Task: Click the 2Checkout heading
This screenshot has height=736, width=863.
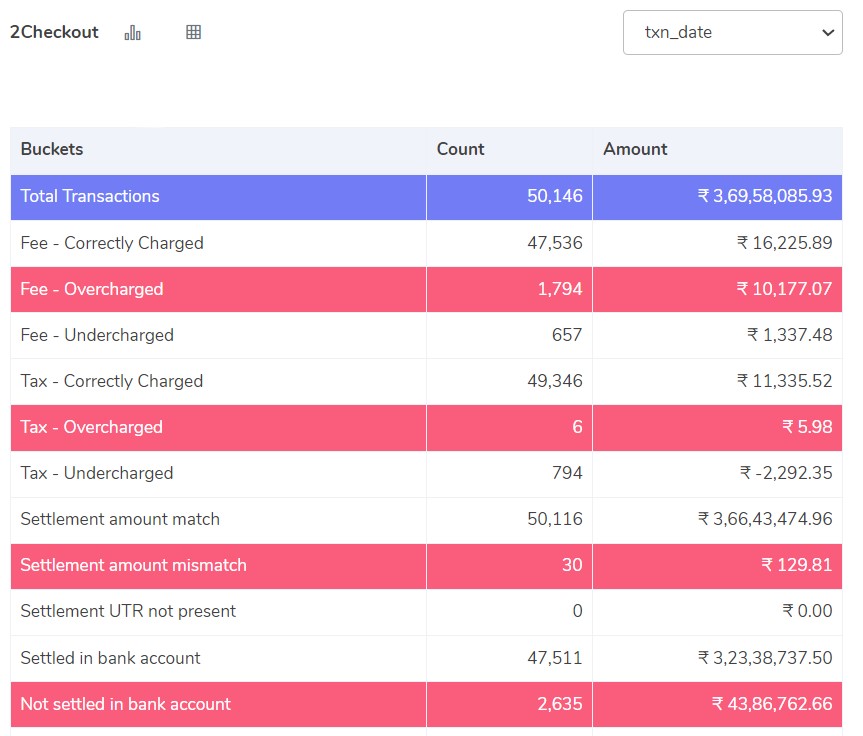Action: (x=54, y=32)
